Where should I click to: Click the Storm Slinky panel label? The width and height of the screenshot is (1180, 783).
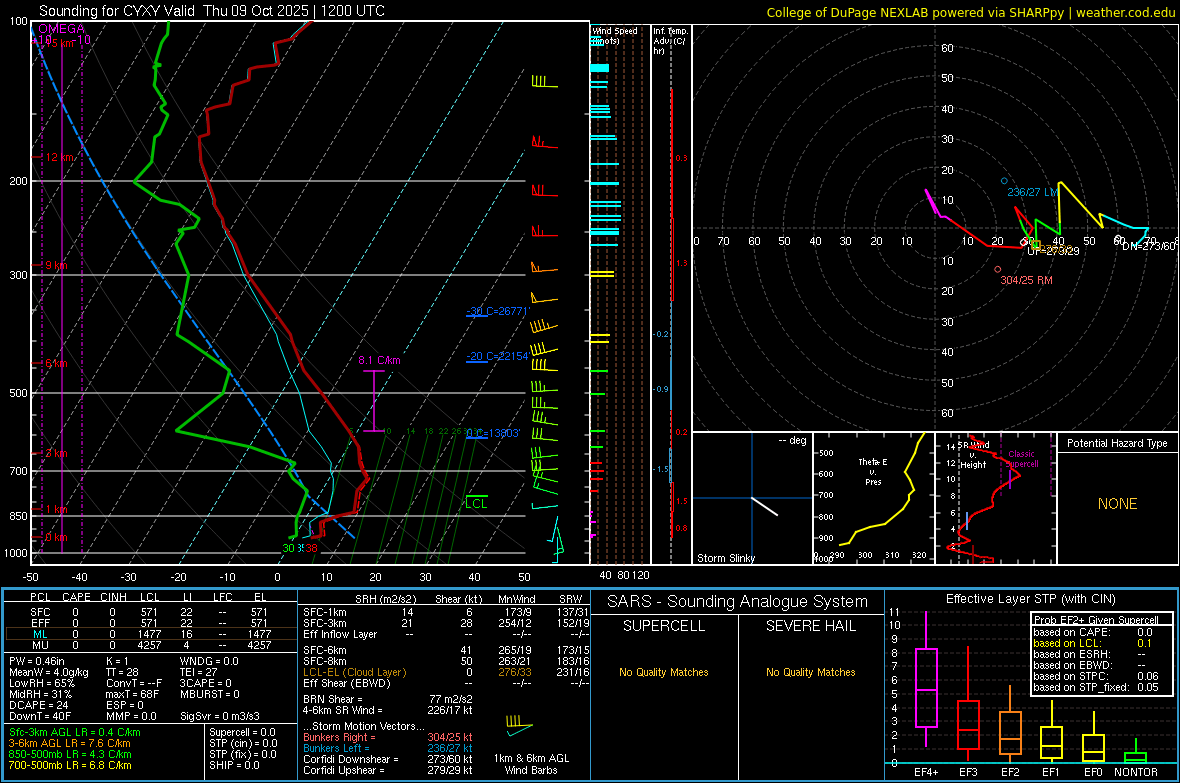tap(726, 558)
